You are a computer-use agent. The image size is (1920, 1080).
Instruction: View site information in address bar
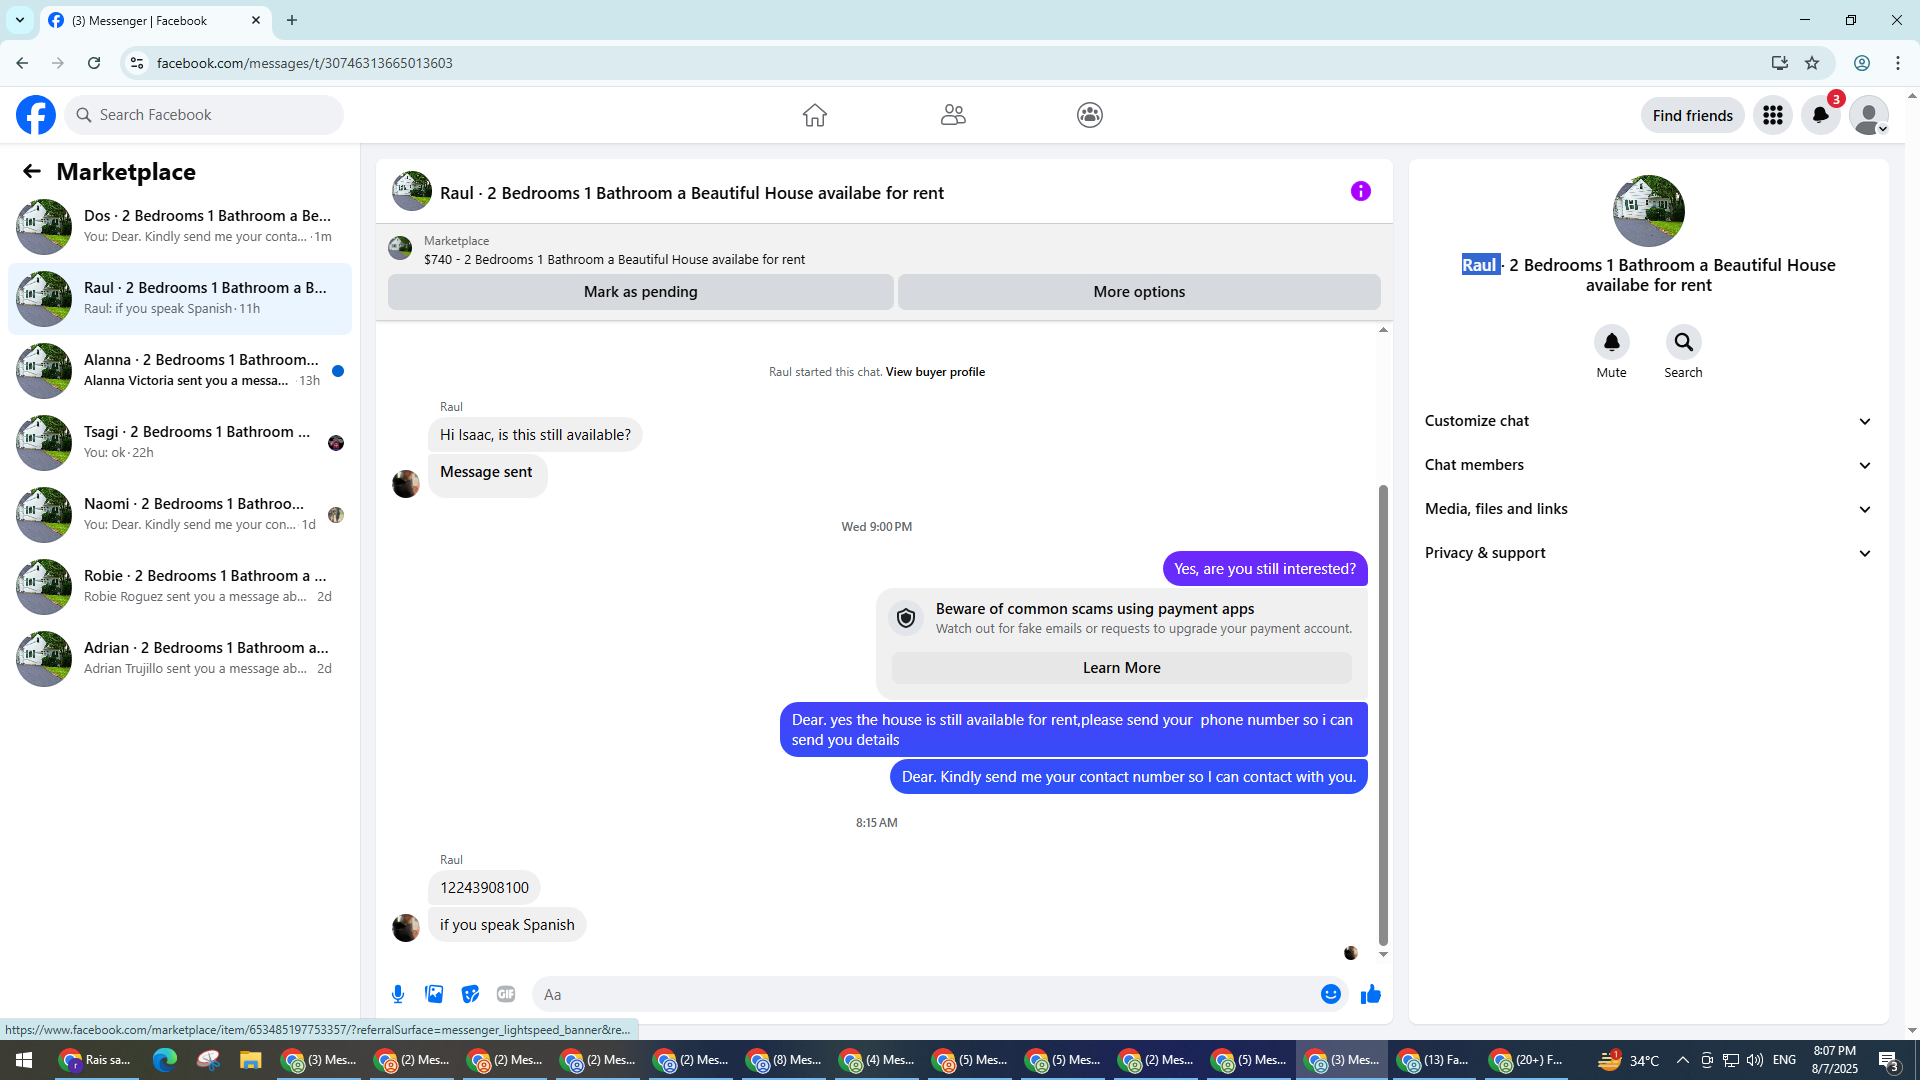click(x=137, y=63)
